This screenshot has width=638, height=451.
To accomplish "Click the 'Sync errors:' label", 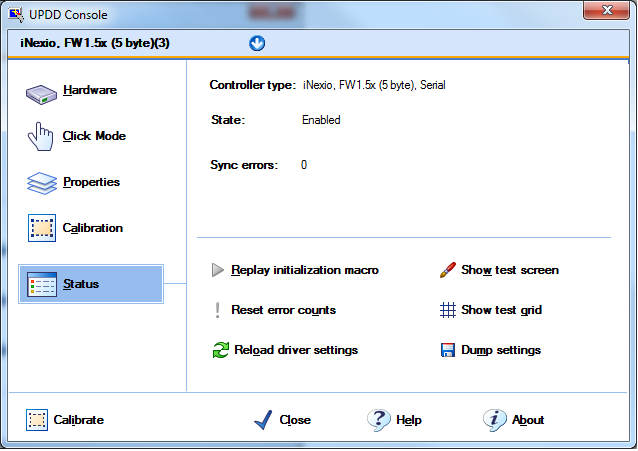I will (x=244, y=165).
